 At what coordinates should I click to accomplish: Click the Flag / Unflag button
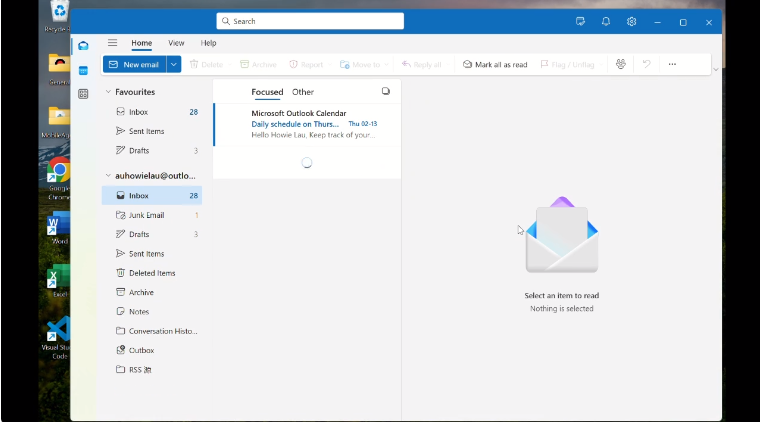pyautogui.click(x=567, y=64)
